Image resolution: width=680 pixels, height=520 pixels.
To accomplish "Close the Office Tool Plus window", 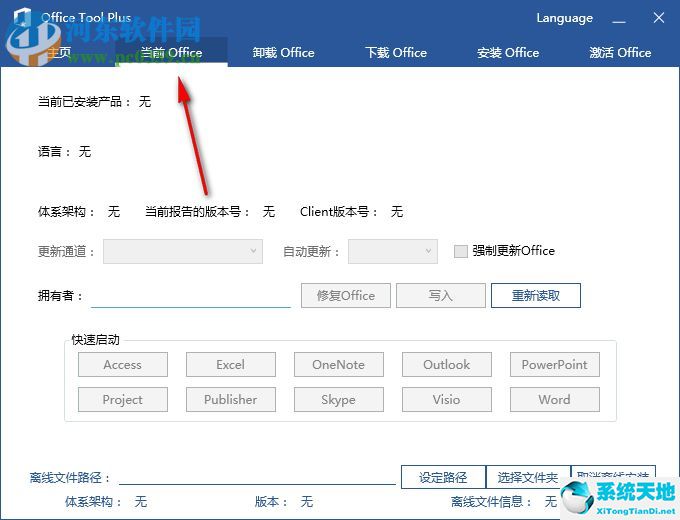I will tap(659, 18).
